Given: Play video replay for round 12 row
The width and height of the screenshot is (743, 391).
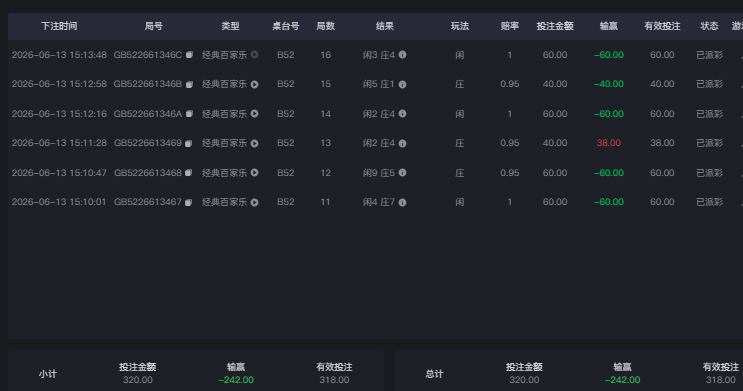Looking at the screenshot, I should [254, 173].
